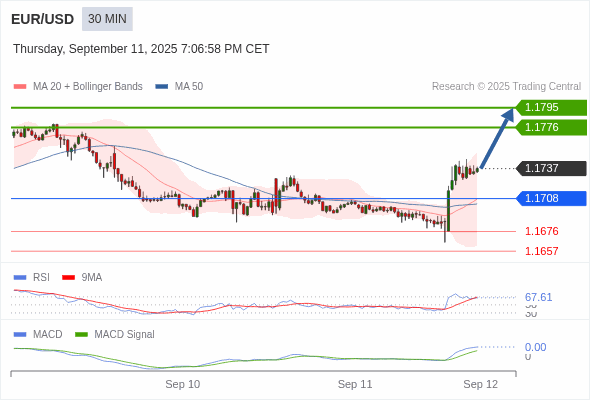Screen dimensions: 590x400
Task: Open the Research © 2025 Trading Central credit
Action: coord(506,87)
